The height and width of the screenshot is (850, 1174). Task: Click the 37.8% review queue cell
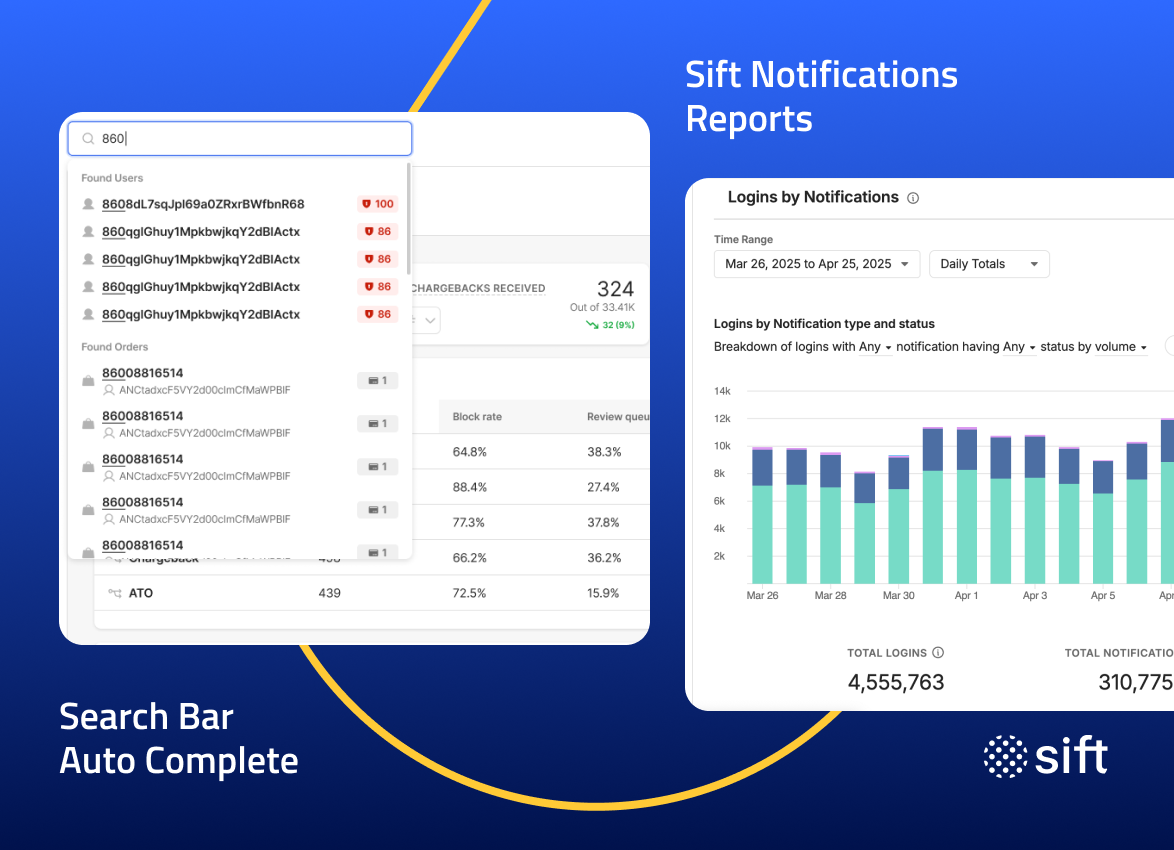603,522
